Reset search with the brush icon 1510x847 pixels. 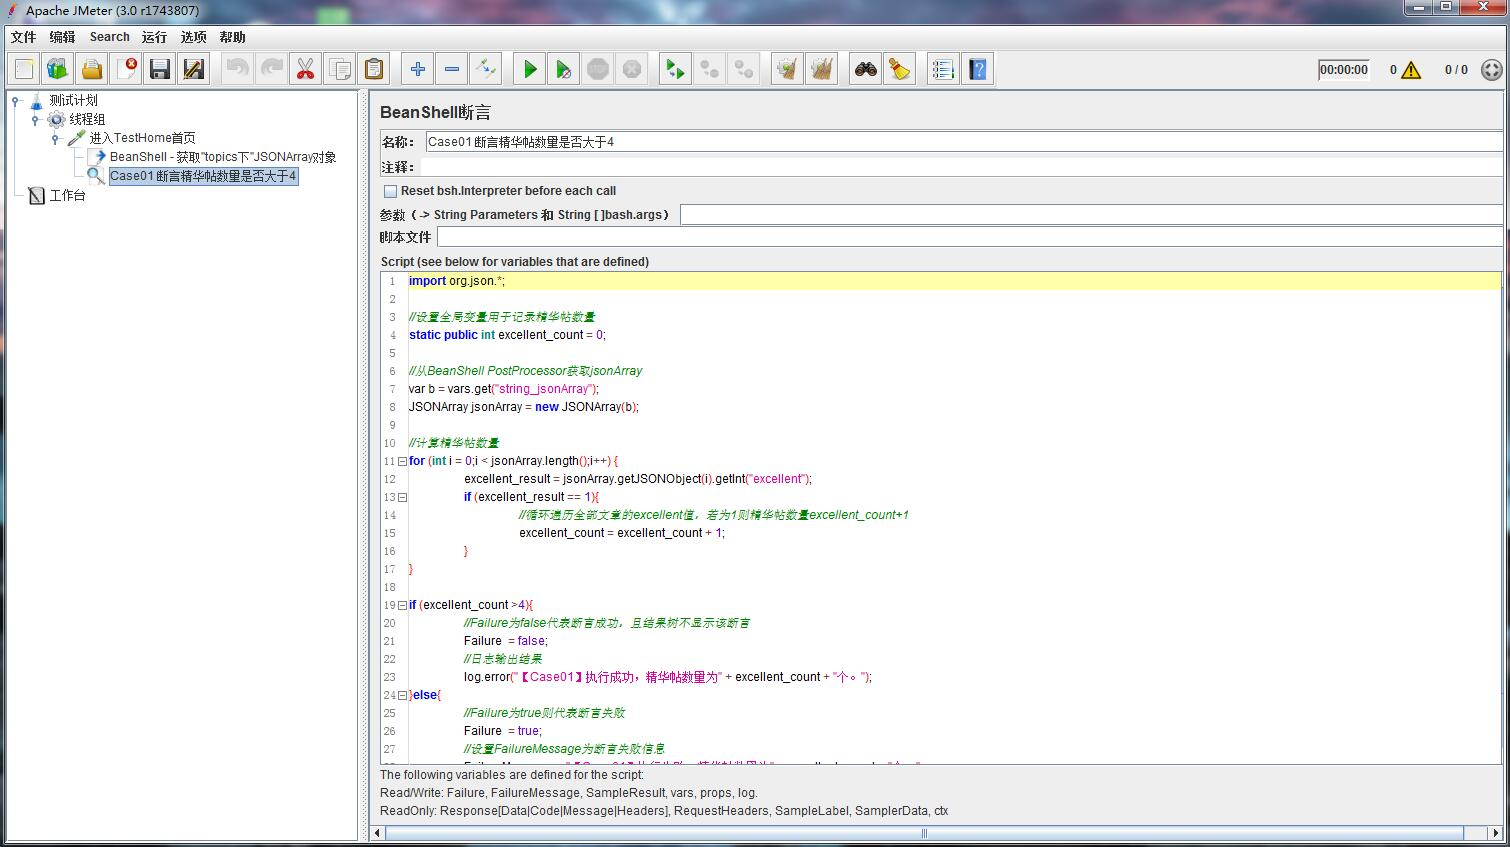coord(900,69)
